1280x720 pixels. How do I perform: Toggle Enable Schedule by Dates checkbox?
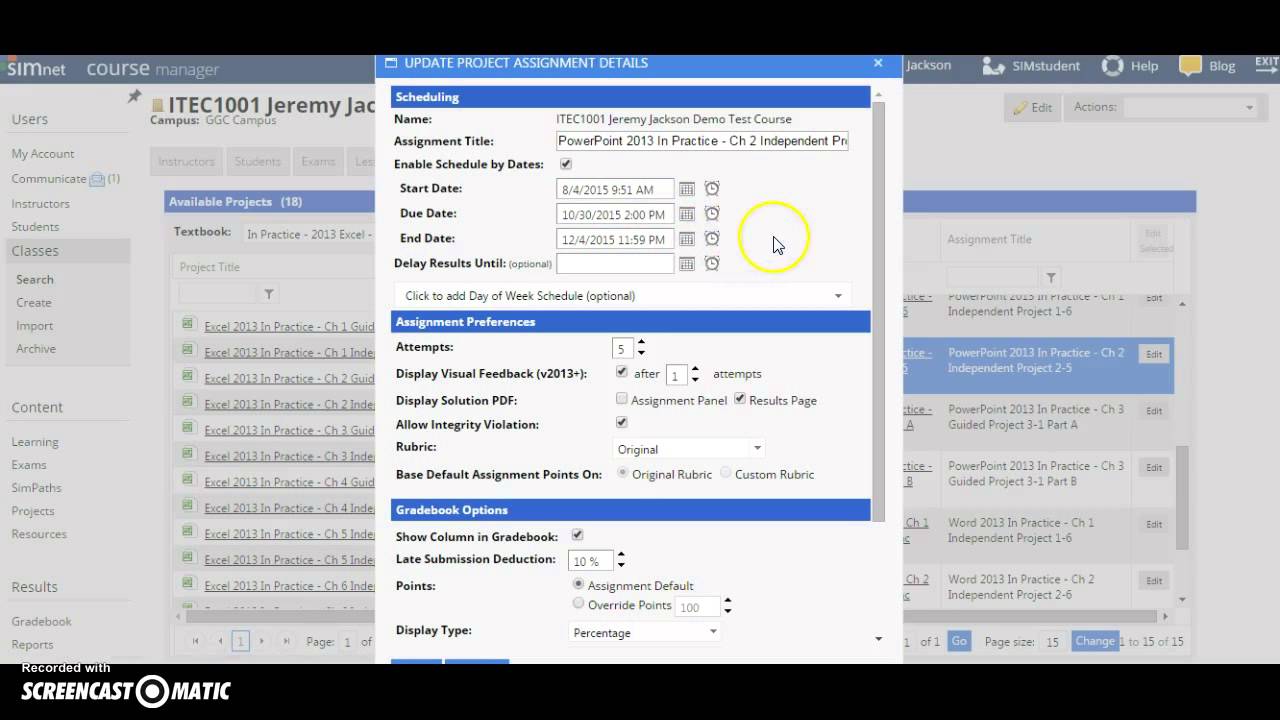point(566,164)
